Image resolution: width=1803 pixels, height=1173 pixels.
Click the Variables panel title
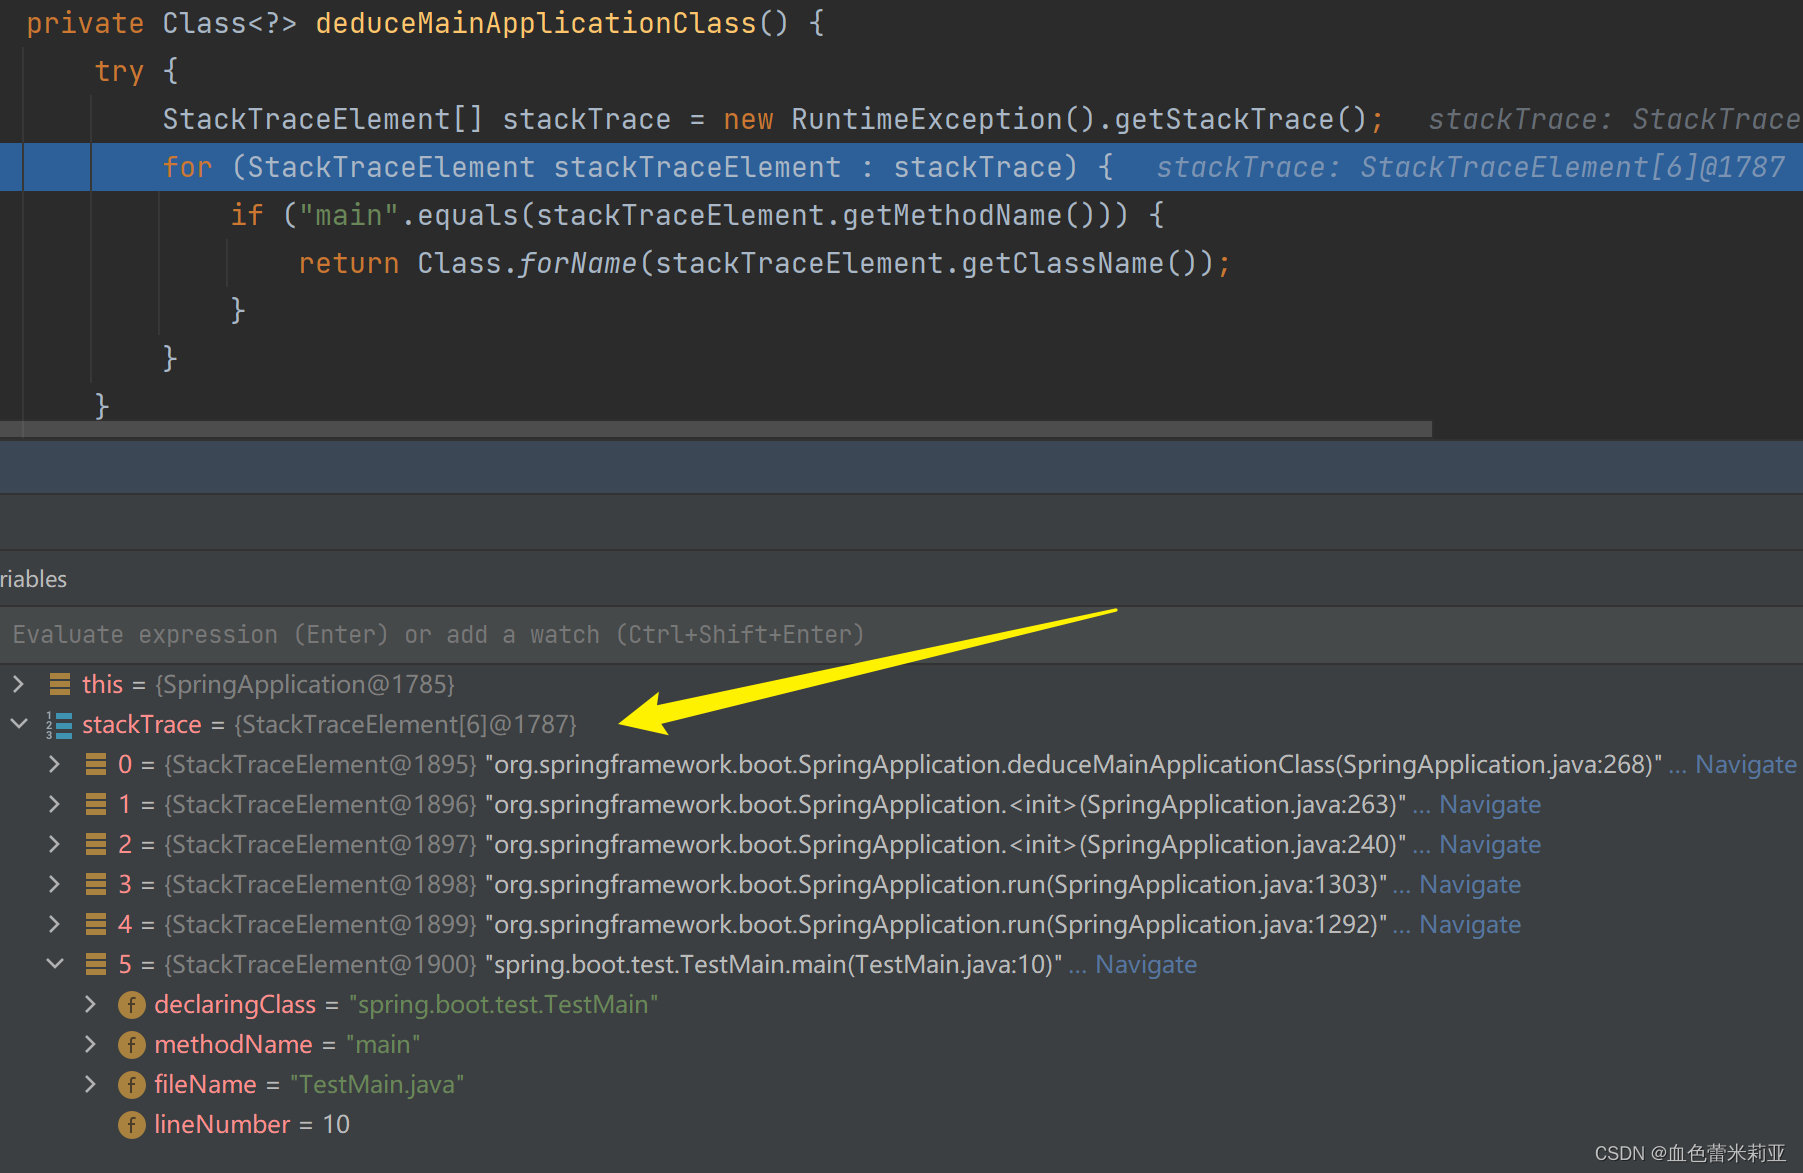point(33,579)
